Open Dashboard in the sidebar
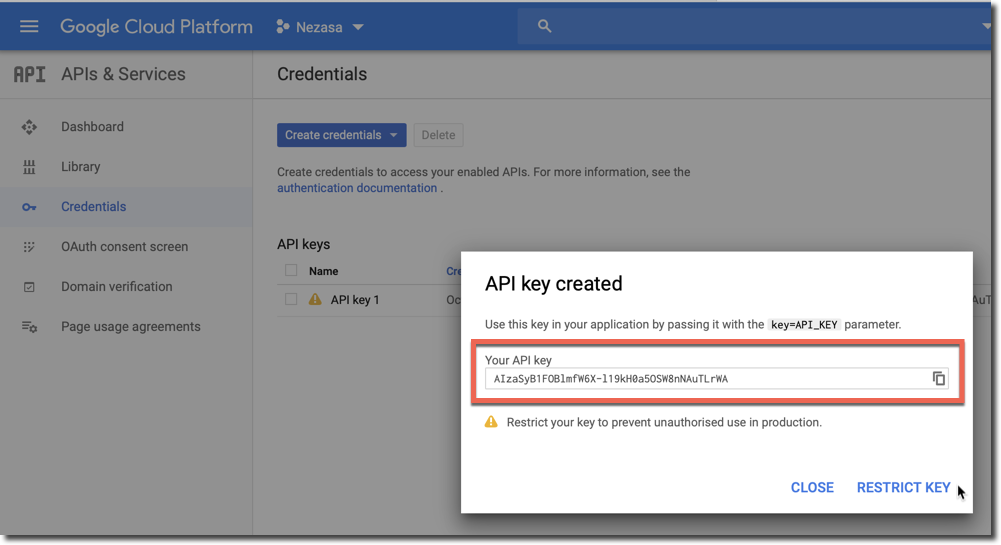 [93, 126]
